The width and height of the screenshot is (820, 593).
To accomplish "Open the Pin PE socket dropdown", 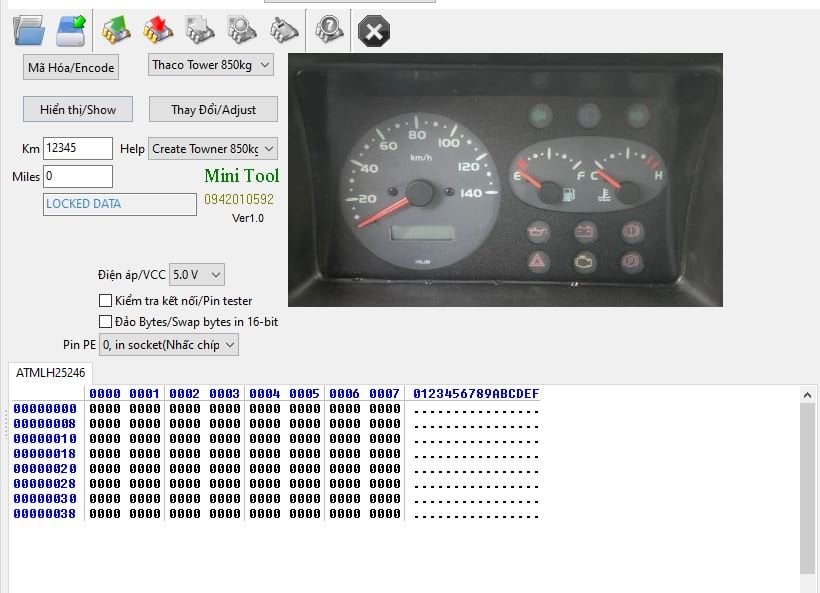I will click(x=169, y=345).
